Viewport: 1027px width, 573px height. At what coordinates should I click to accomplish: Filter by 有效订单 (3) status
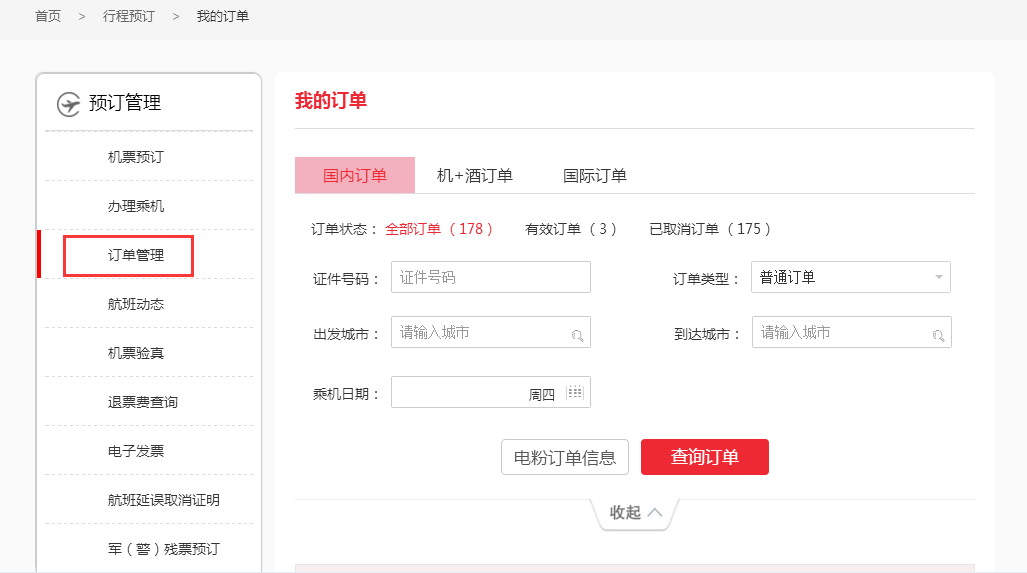(x=571, y=229)
